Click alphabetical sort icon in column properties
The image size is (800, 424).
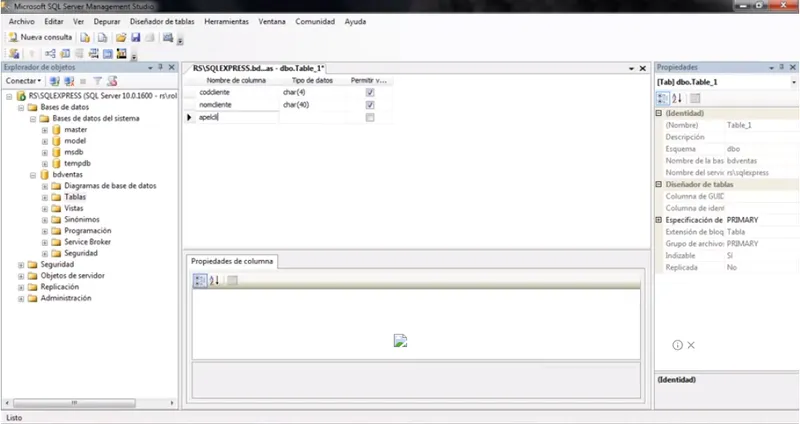pyautogui.click(x=215, y=280)
